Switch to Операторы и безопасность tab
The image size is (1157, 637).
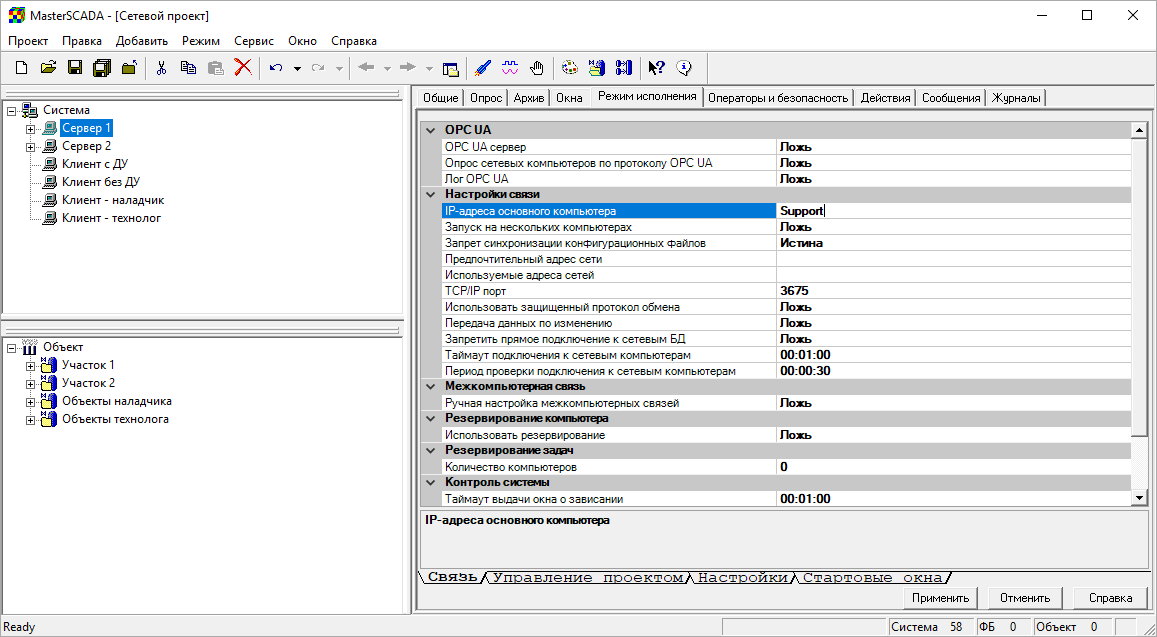click(778, 98)
